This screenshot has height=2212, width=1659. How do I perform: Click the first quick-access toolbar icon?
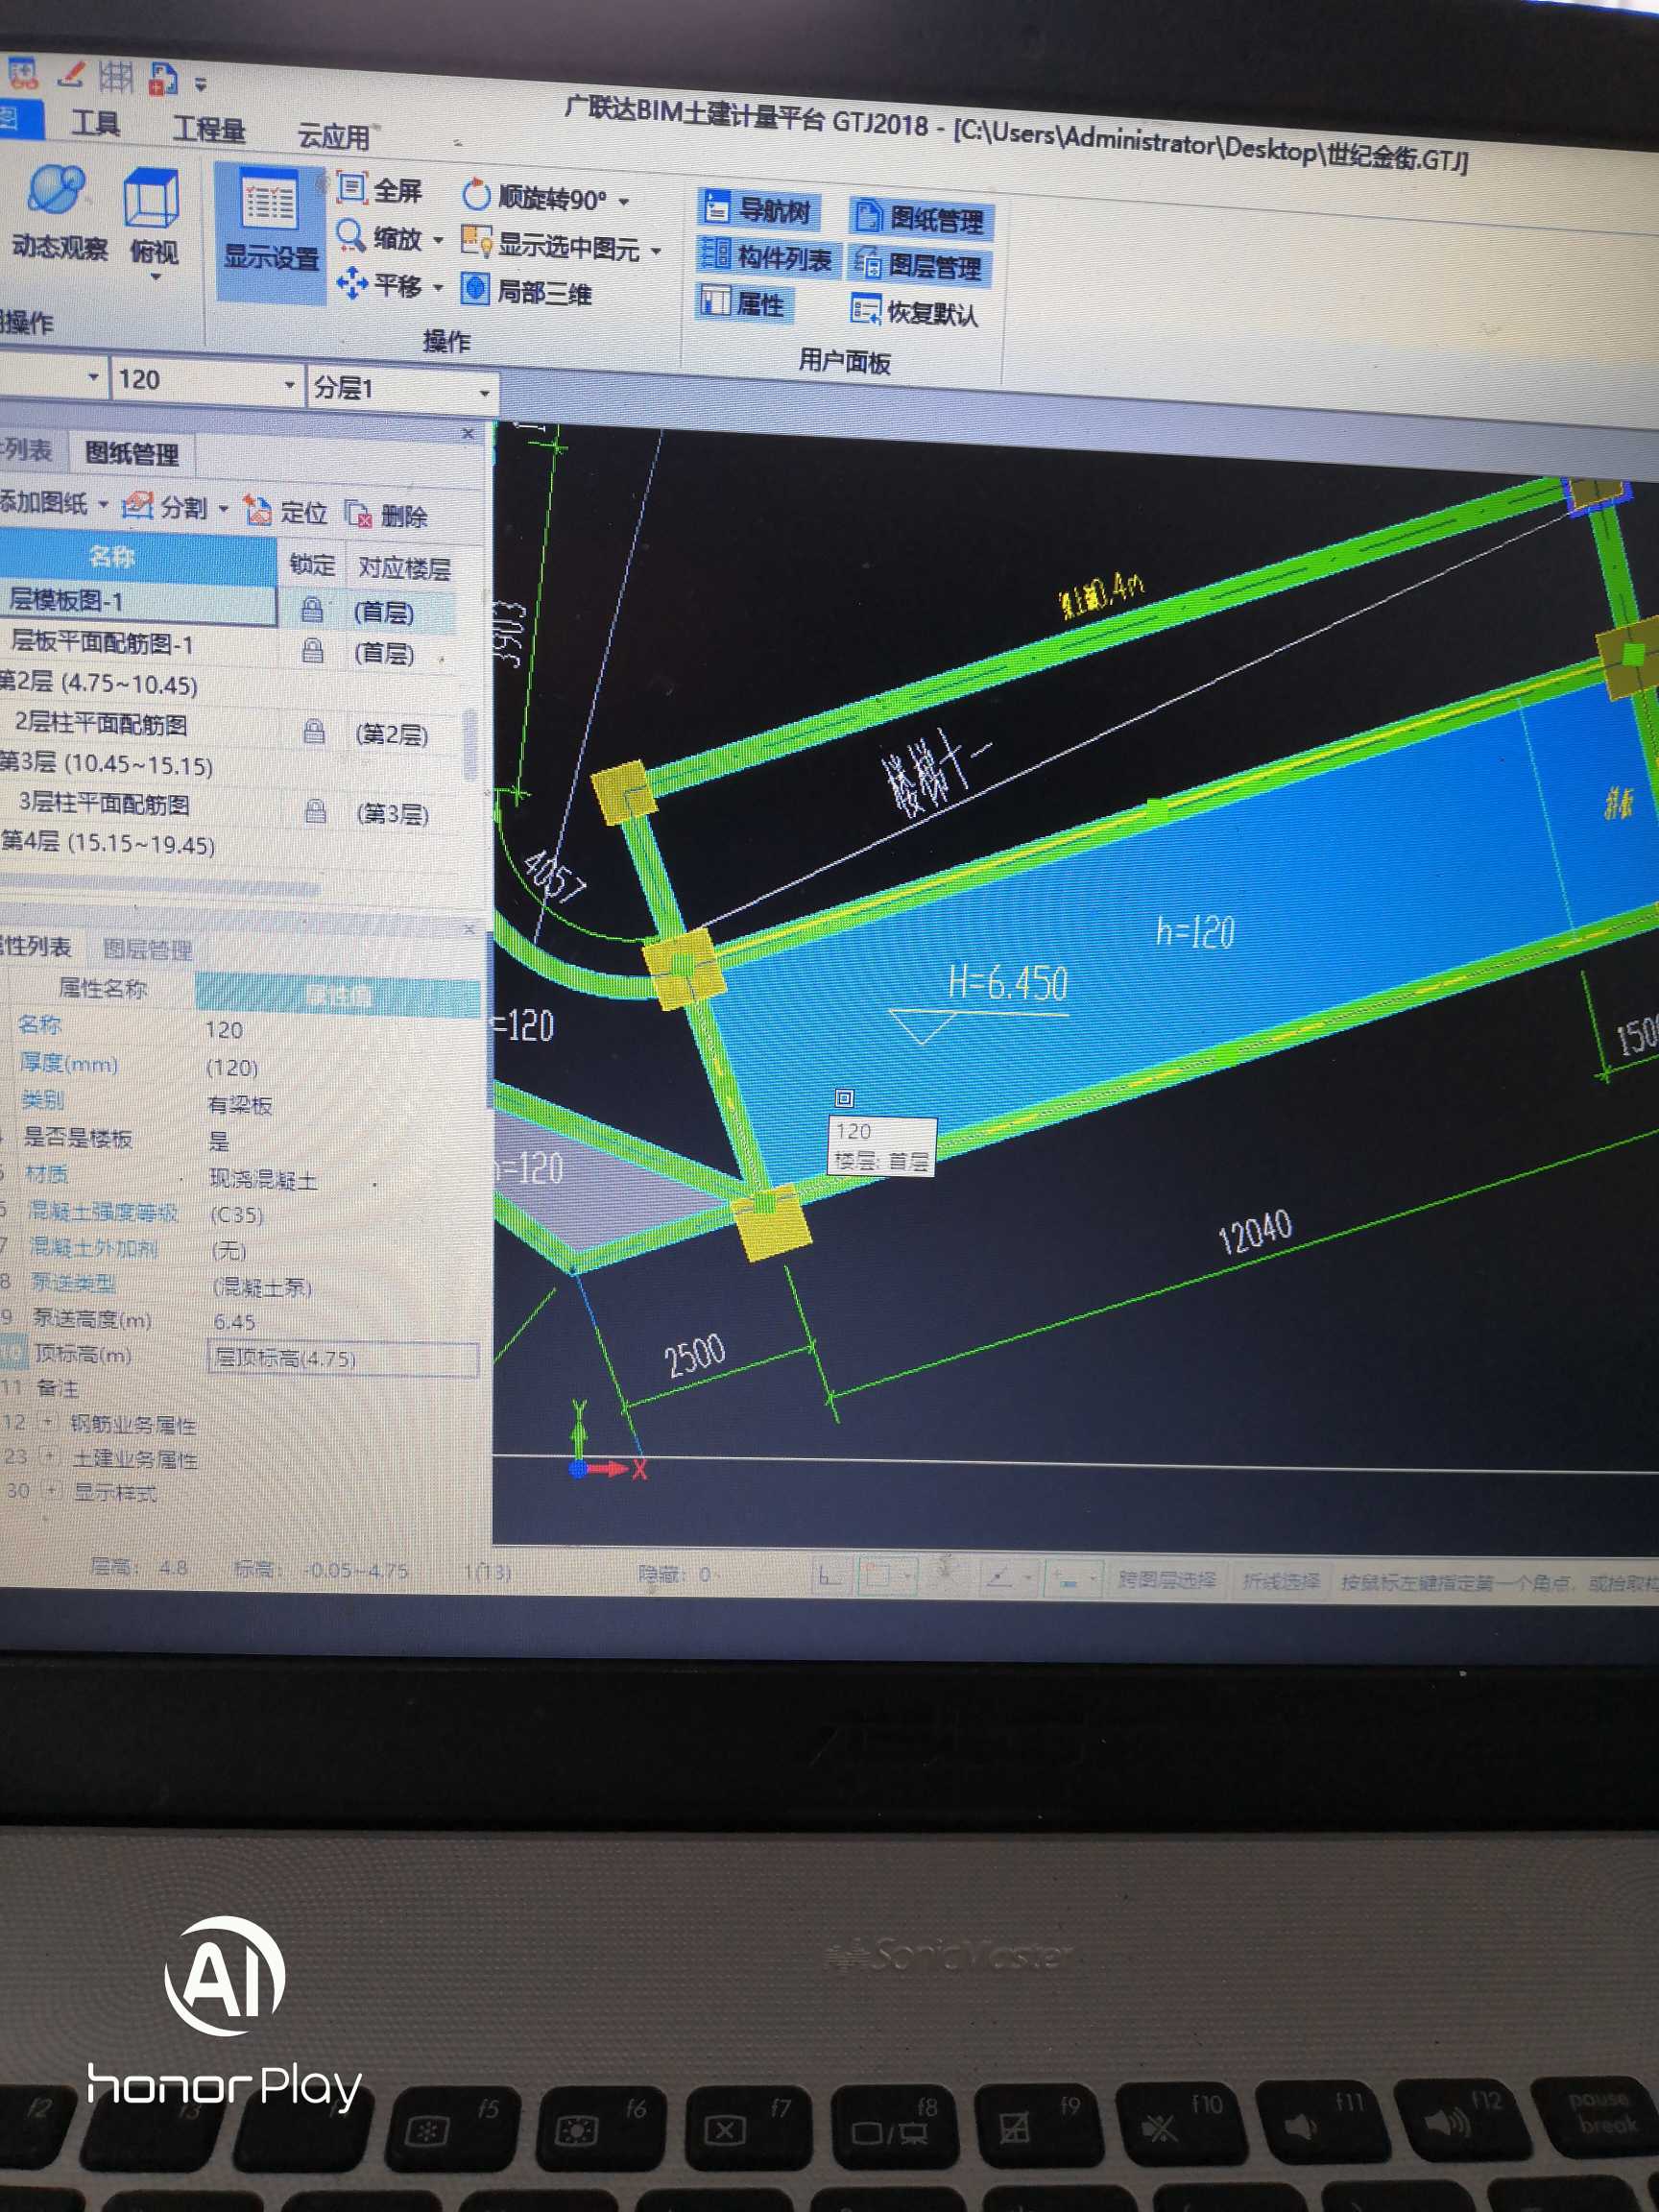click(22, 72)
